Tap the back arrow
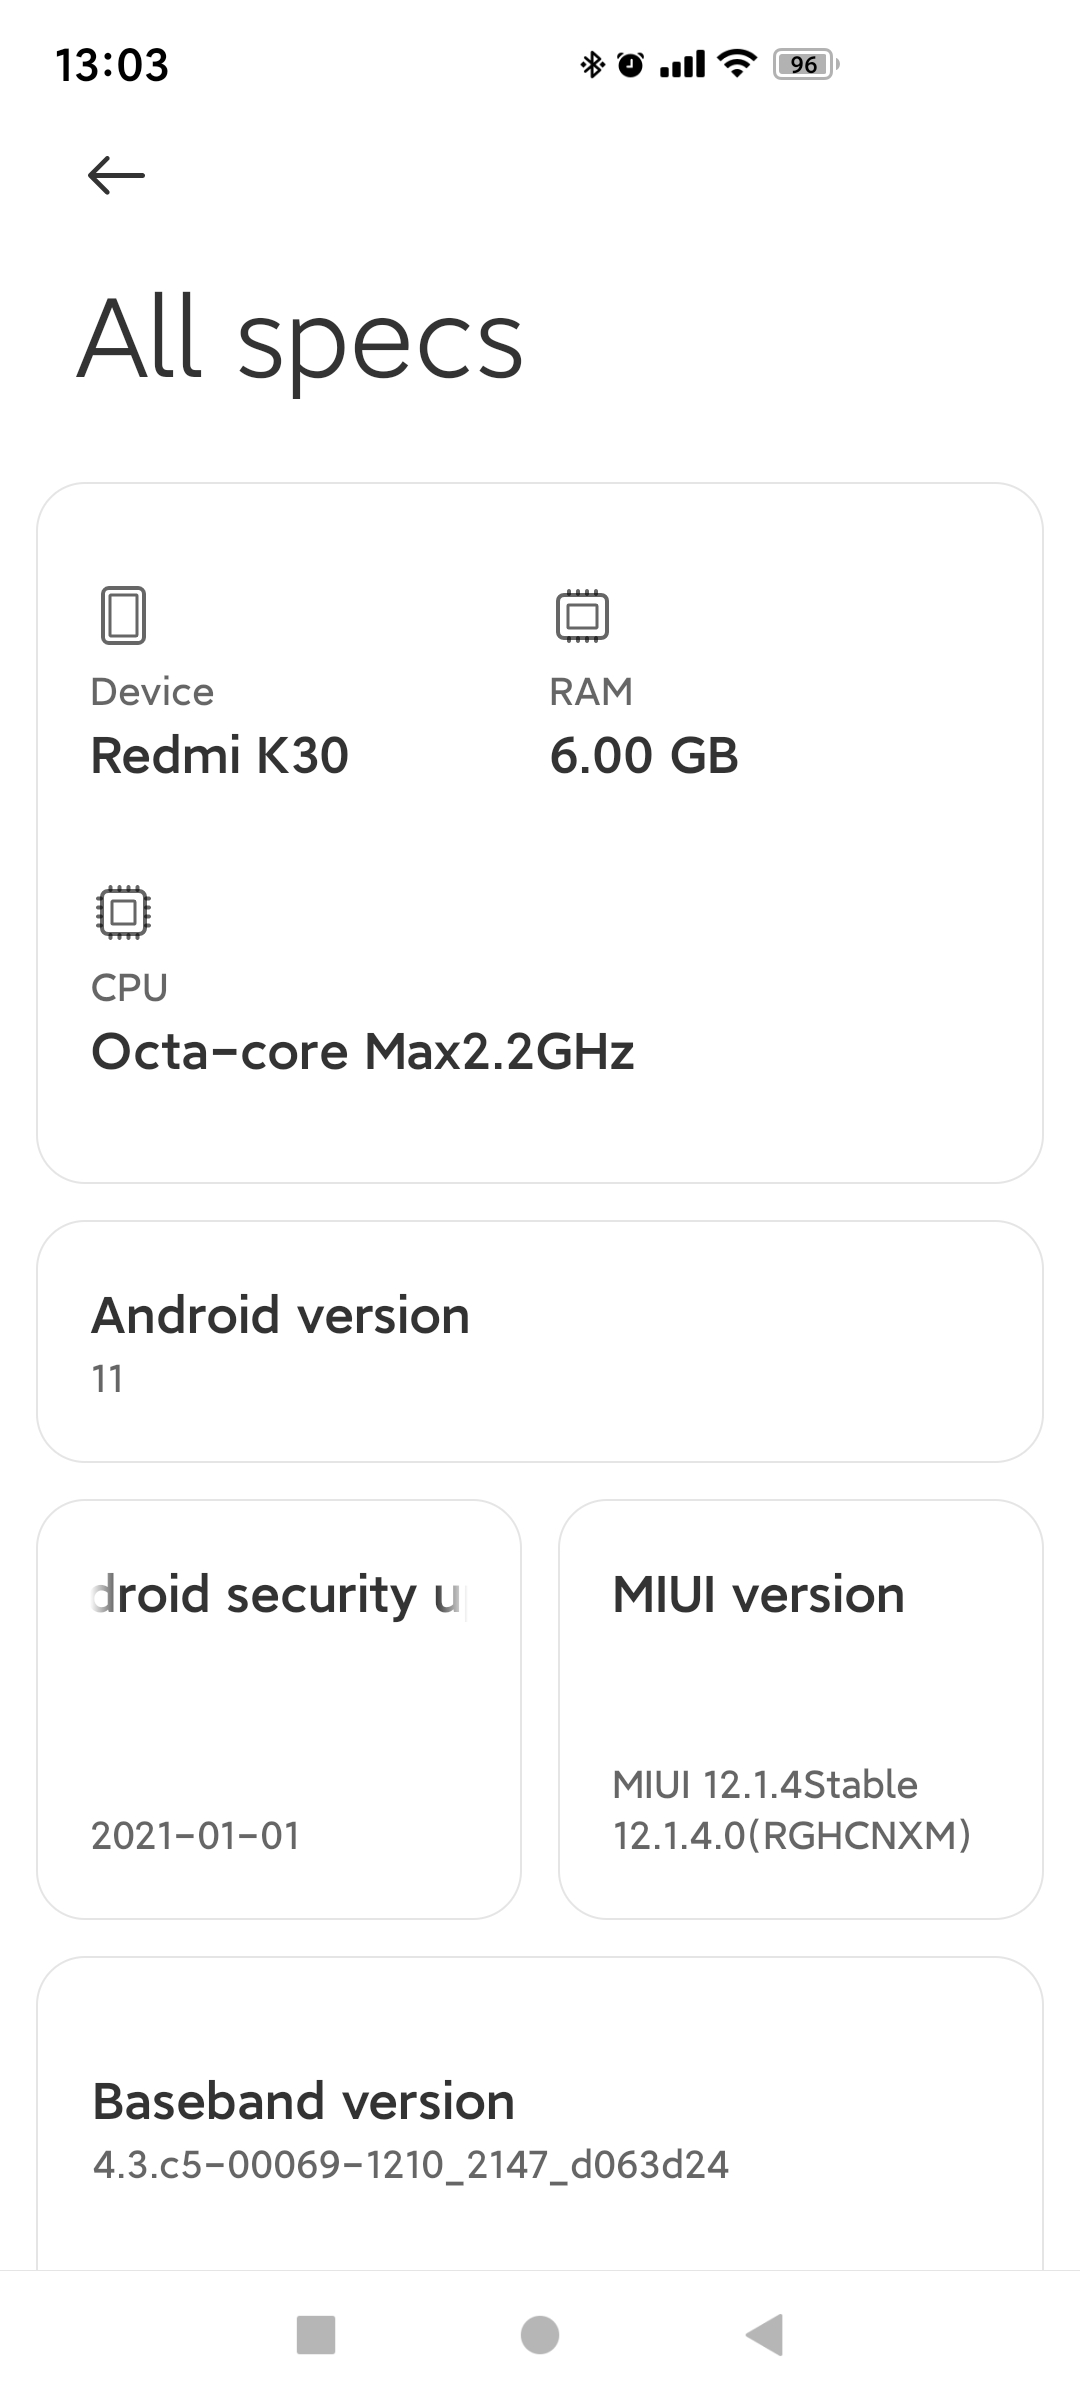This screenshot has width=1080, height=2400. (x=116, y=176)
